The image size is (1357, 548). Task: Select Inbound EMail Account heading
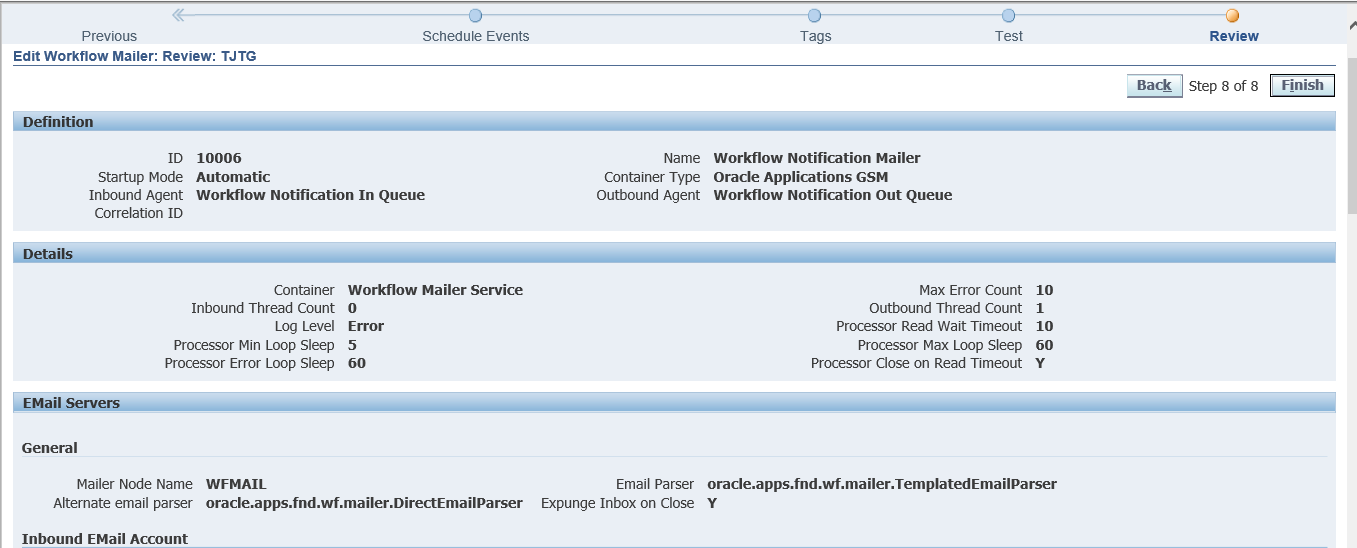click(105, 539)
